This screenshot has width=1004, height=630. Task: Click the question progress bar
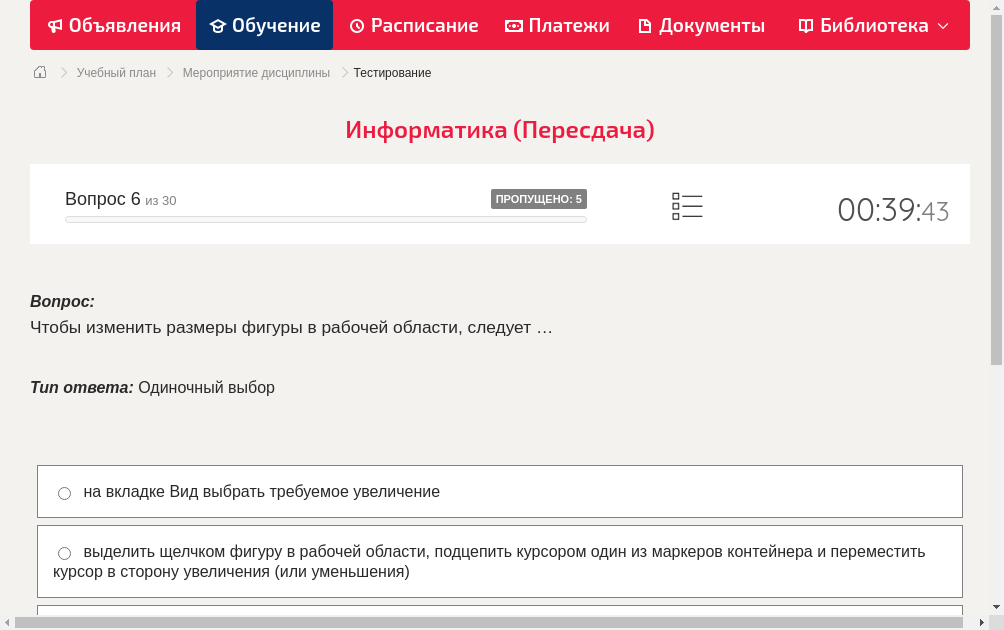(x=325, y=219)
